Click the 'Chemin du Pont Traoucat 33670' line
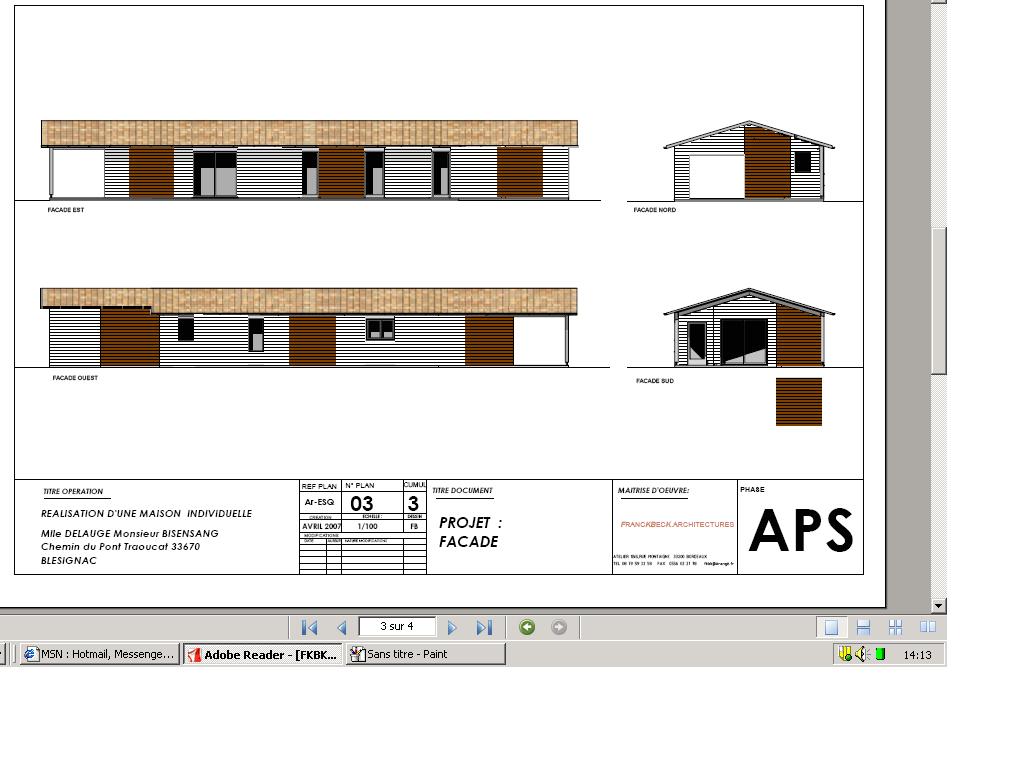This screenshot has width=1024, height=768. click(x=120, y=547)
